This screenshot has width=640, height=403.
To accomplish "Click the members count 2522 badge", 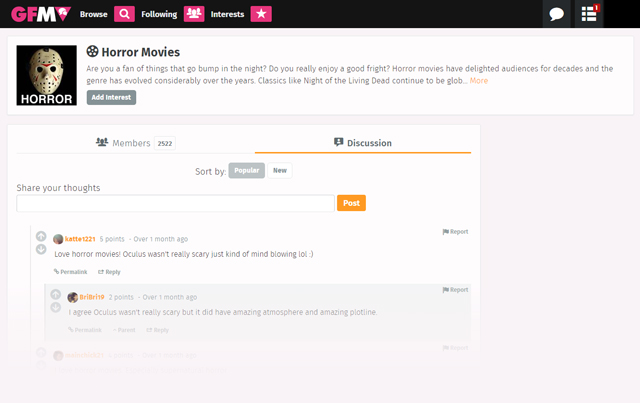I will coord(165,143).
